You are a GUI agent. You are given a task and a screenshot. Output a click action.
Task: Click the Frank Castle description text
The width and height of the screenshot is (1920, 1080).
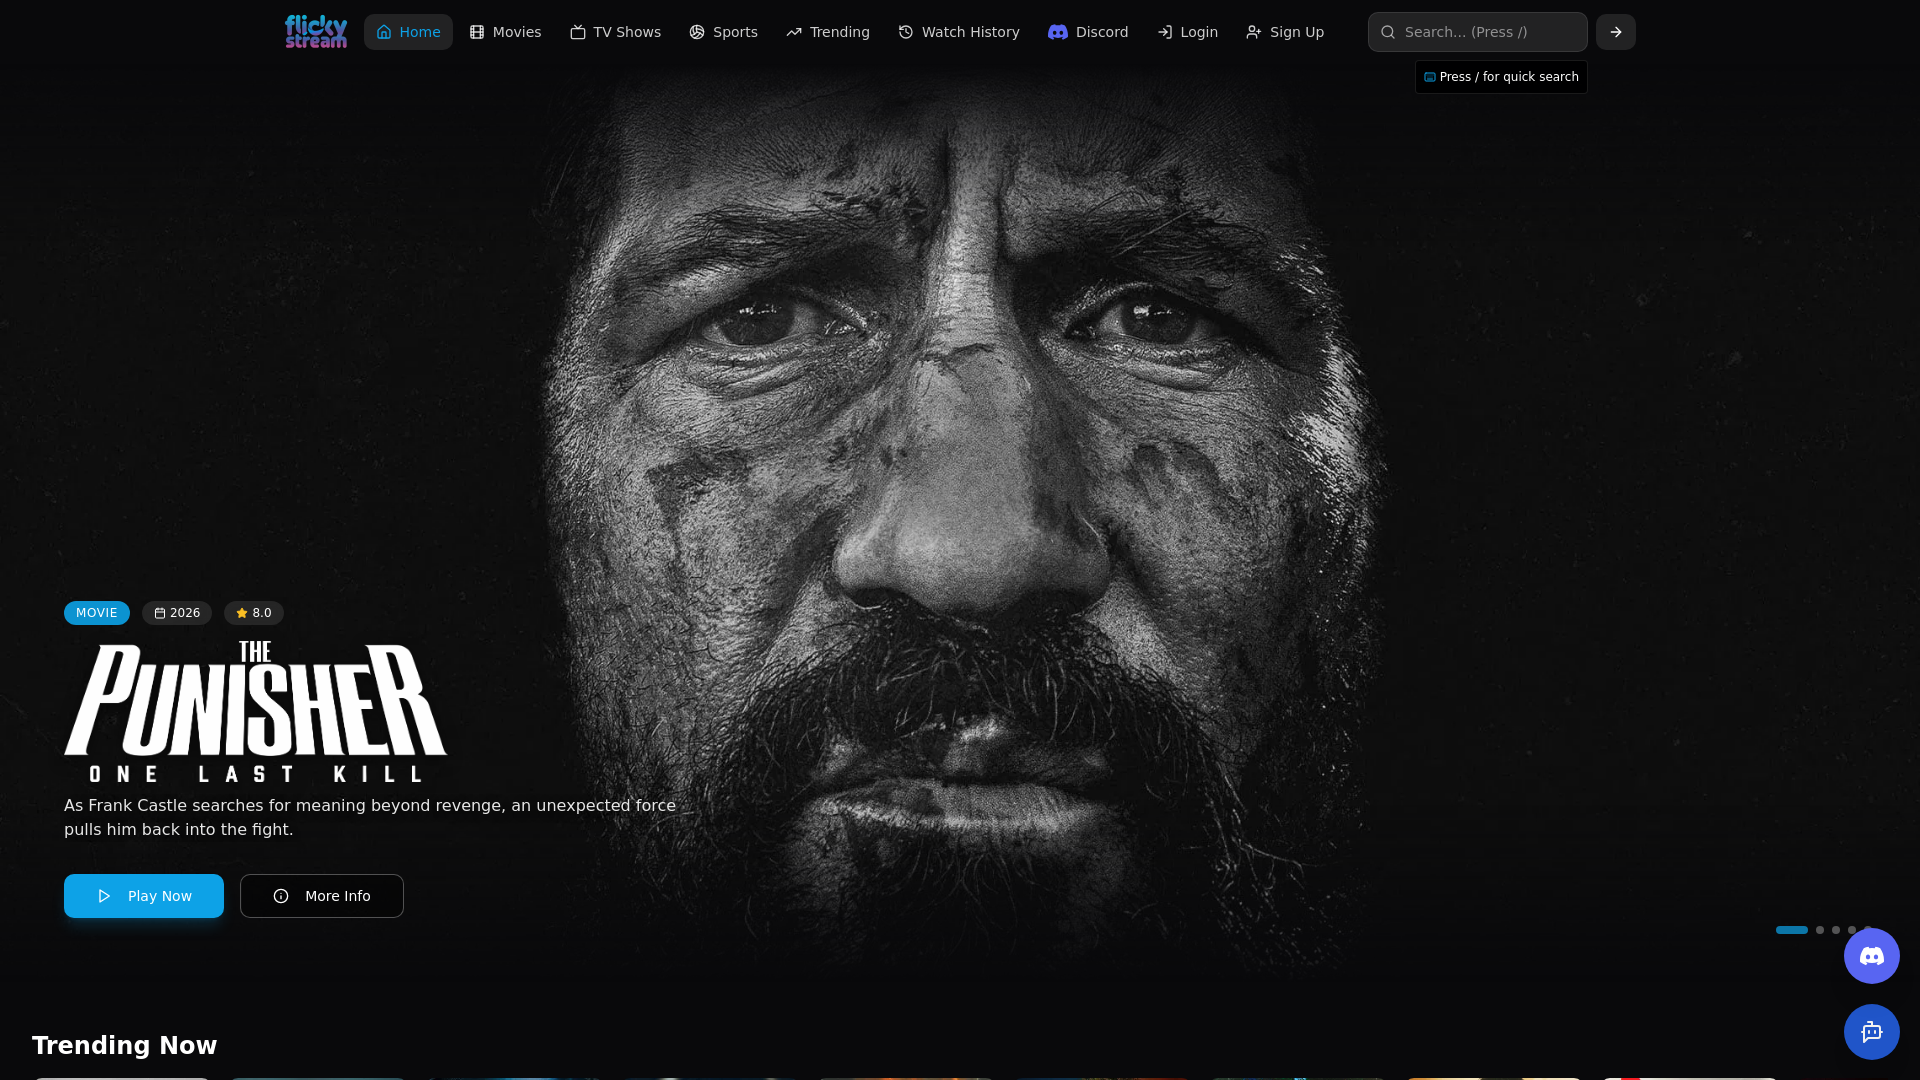370,818
